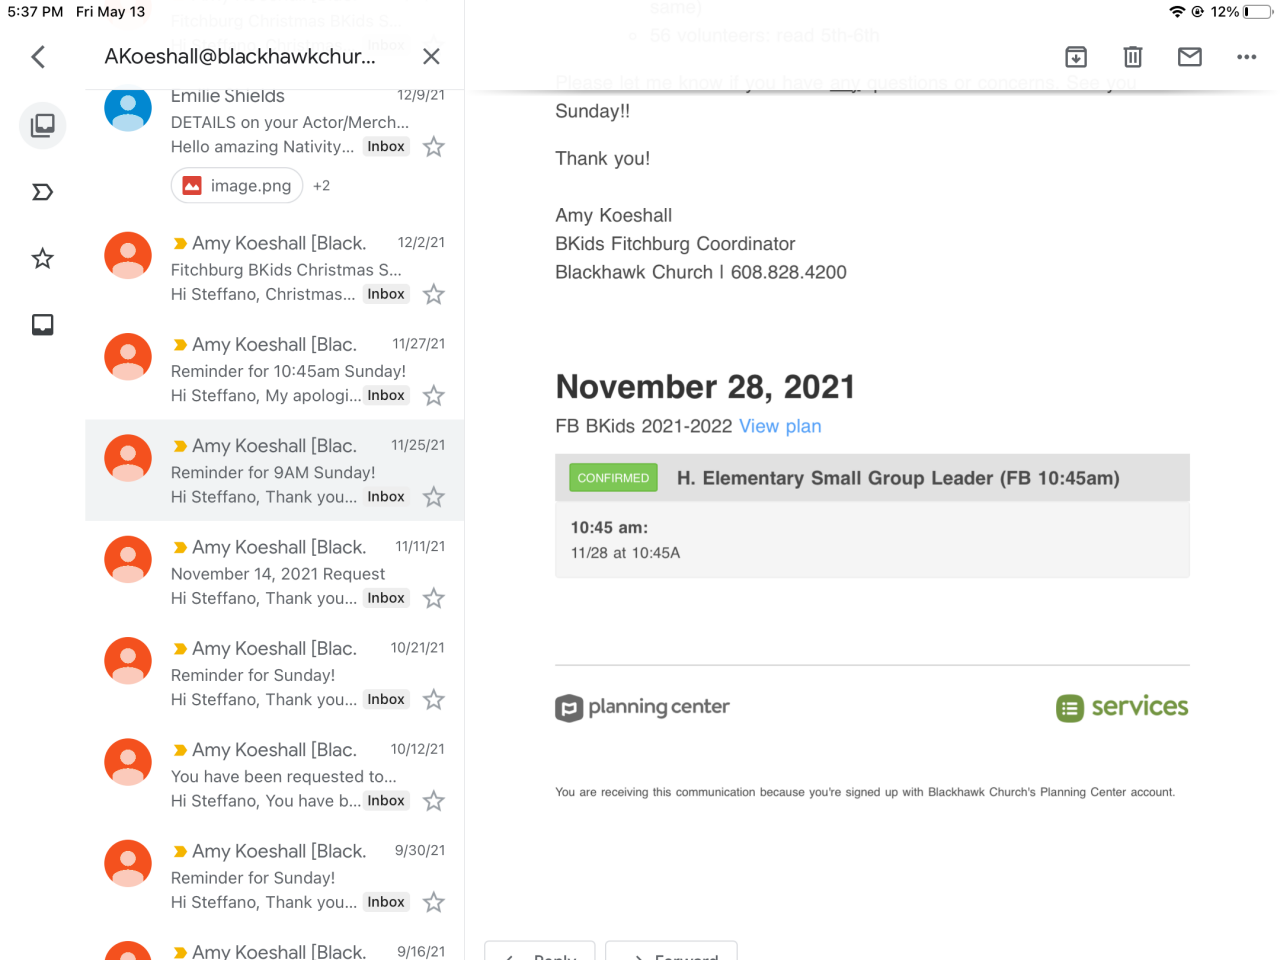
Task: Mark the email as unread
Action: (x=1190, y=57)
